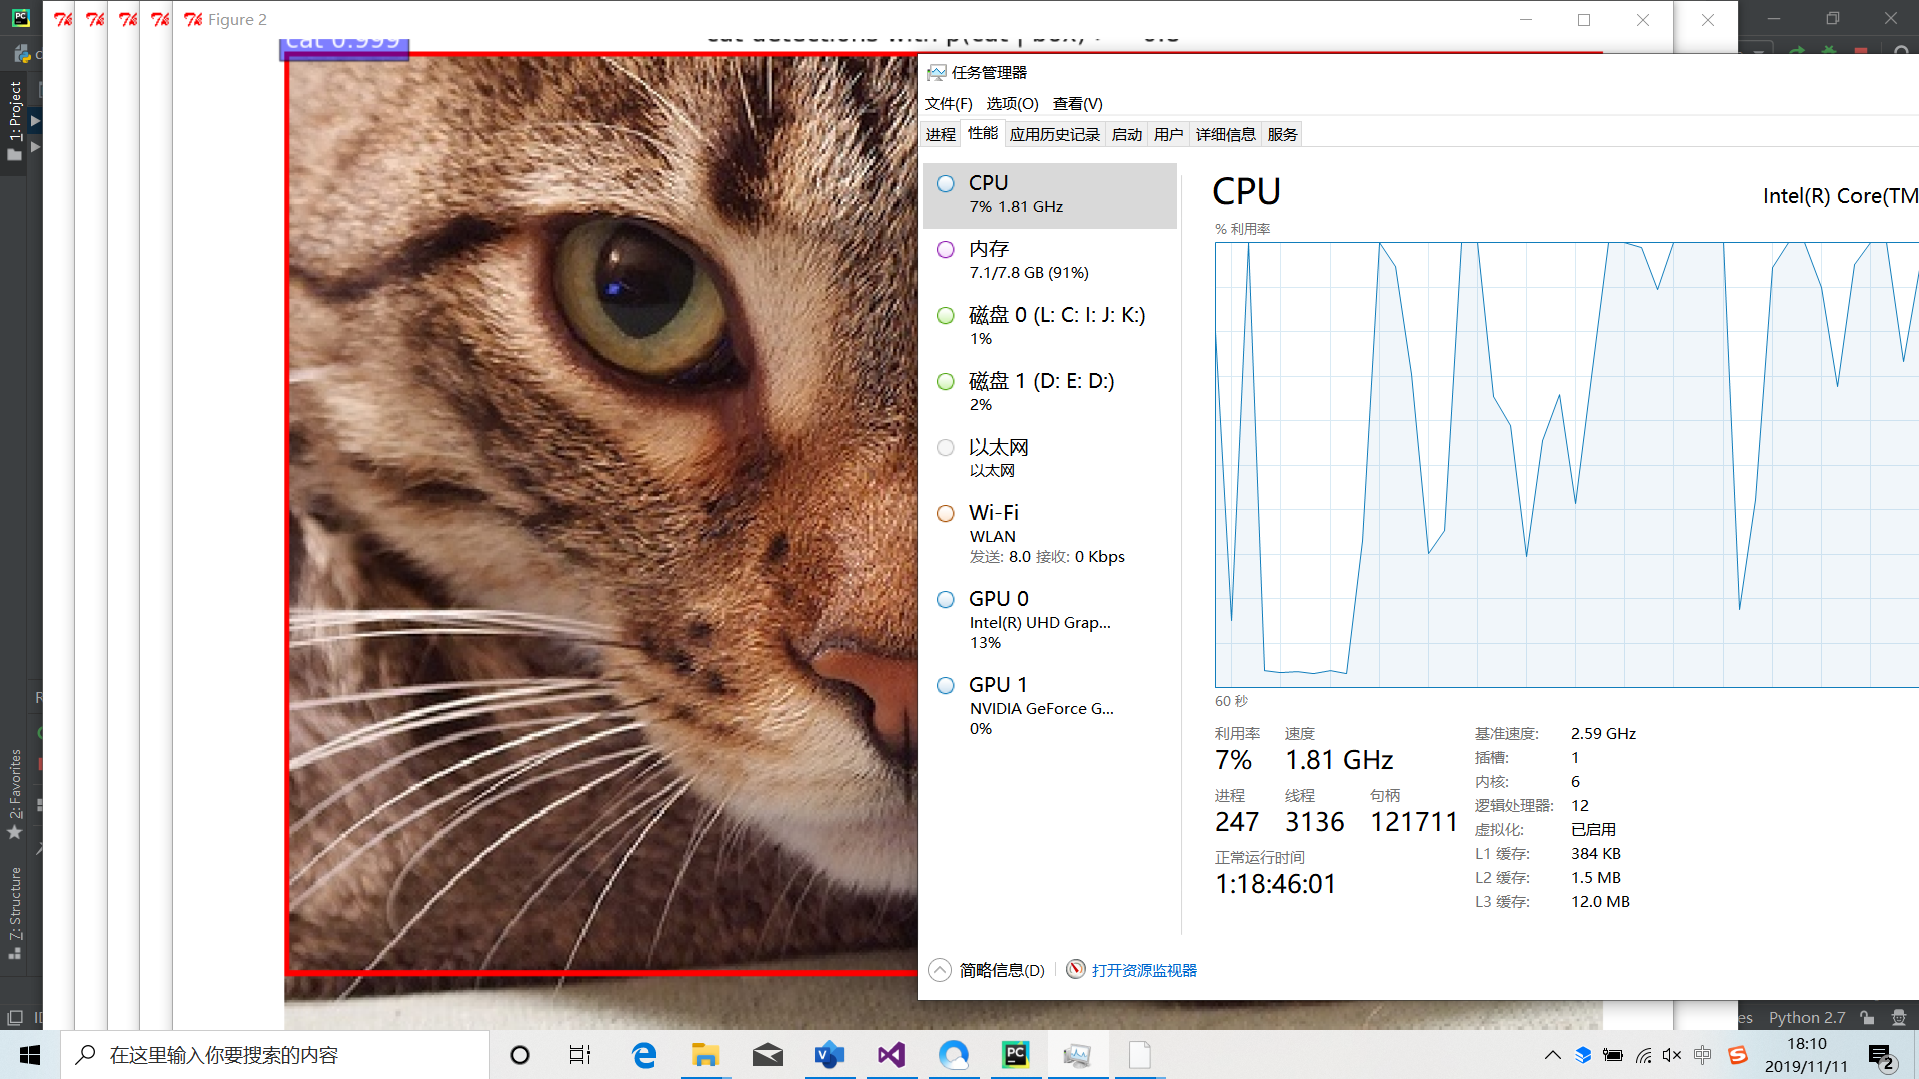Select GPU 1 NVIDIA GeForce item
1919x1079 pixels.
pyautogui.click(x=1050, y=706)
